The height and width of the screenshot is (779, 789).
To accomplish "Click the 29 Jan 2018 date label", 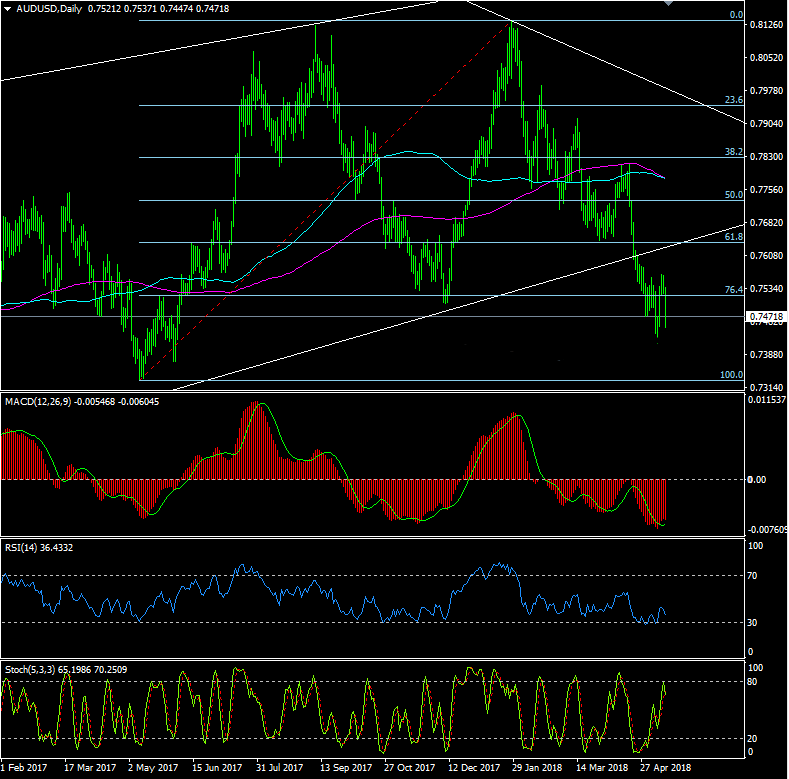I will tap(535, 768).
